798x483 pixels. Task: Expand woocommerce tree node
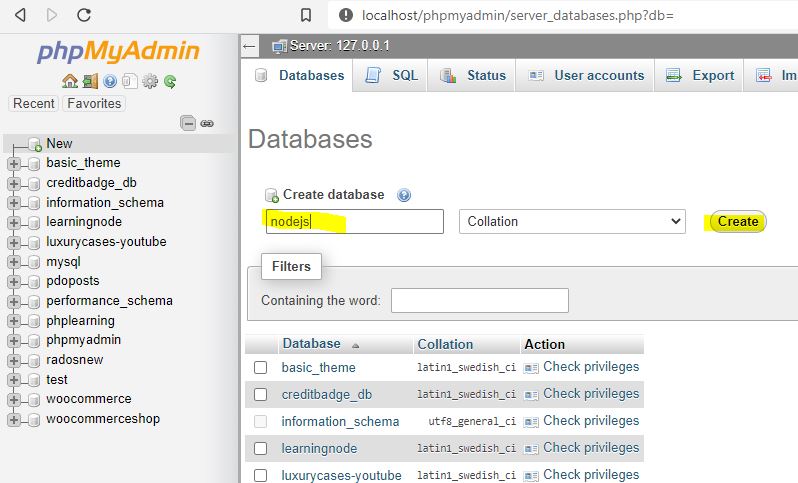coord(14,400)
